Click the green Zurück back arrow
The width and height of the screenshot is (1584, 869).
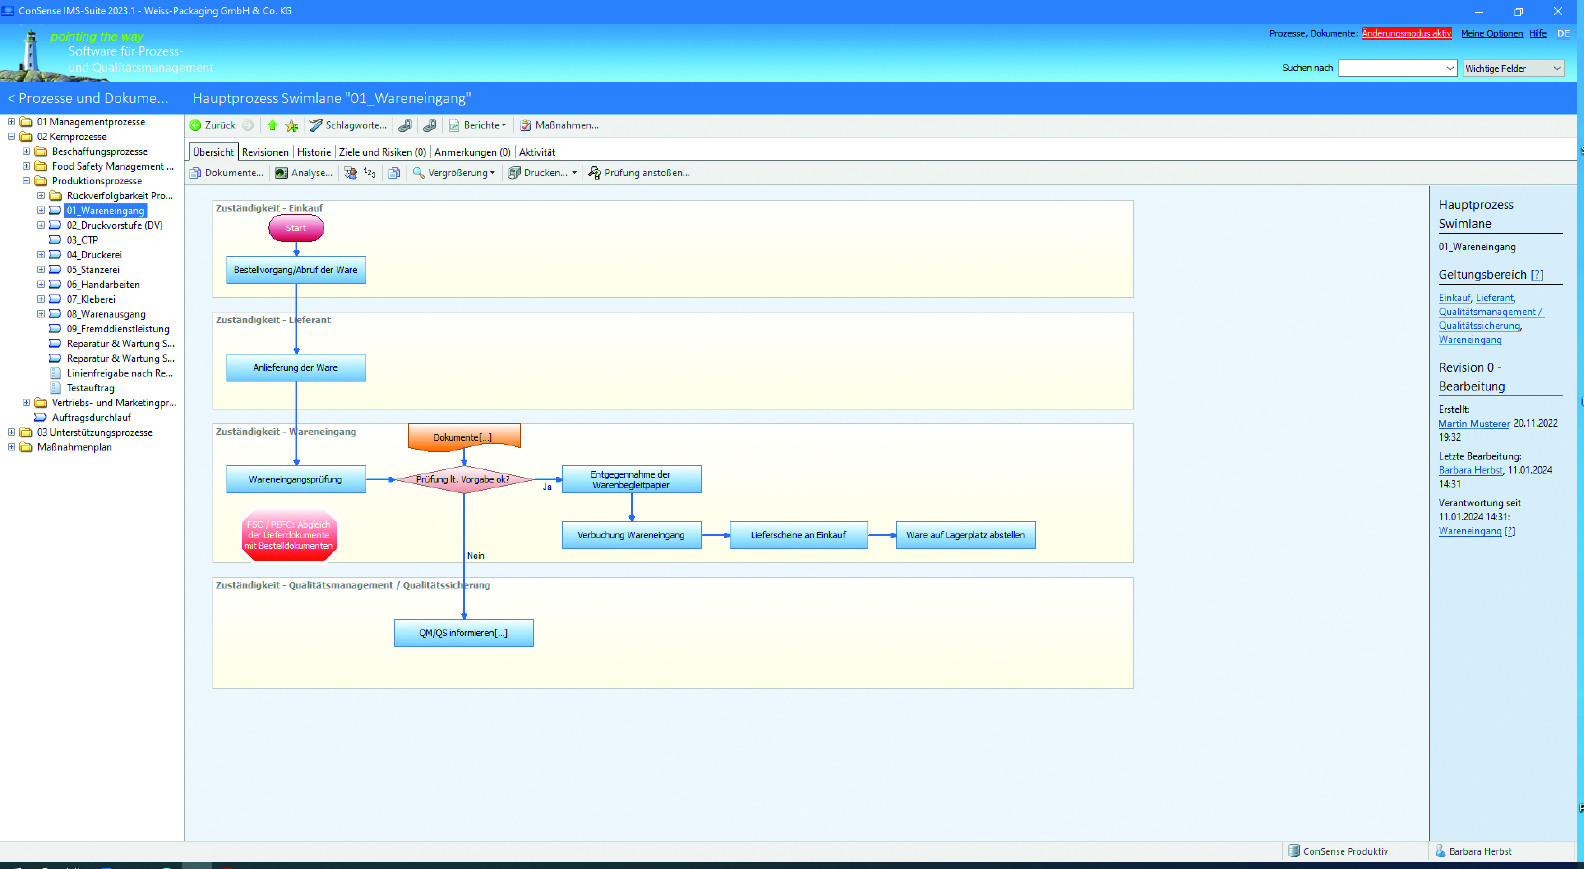click(196, 126)
